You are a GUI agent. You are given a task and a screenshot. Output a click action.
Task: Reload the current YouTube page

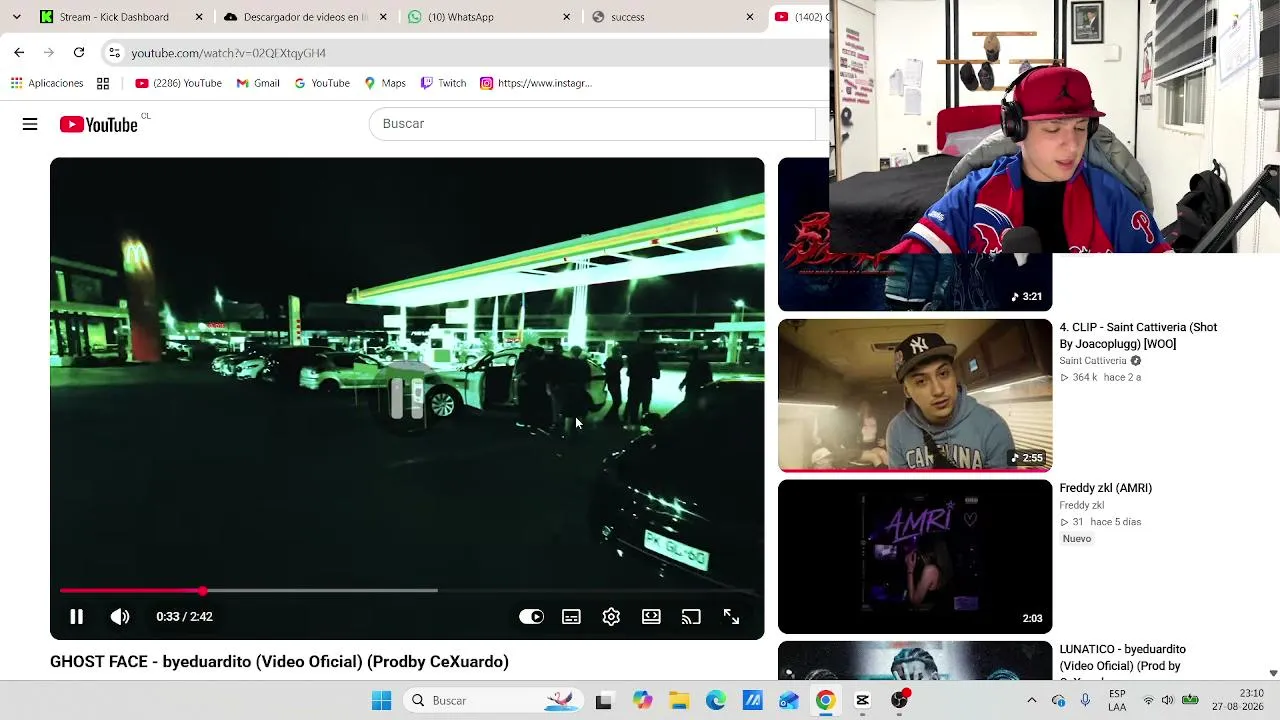pos(79,52)
